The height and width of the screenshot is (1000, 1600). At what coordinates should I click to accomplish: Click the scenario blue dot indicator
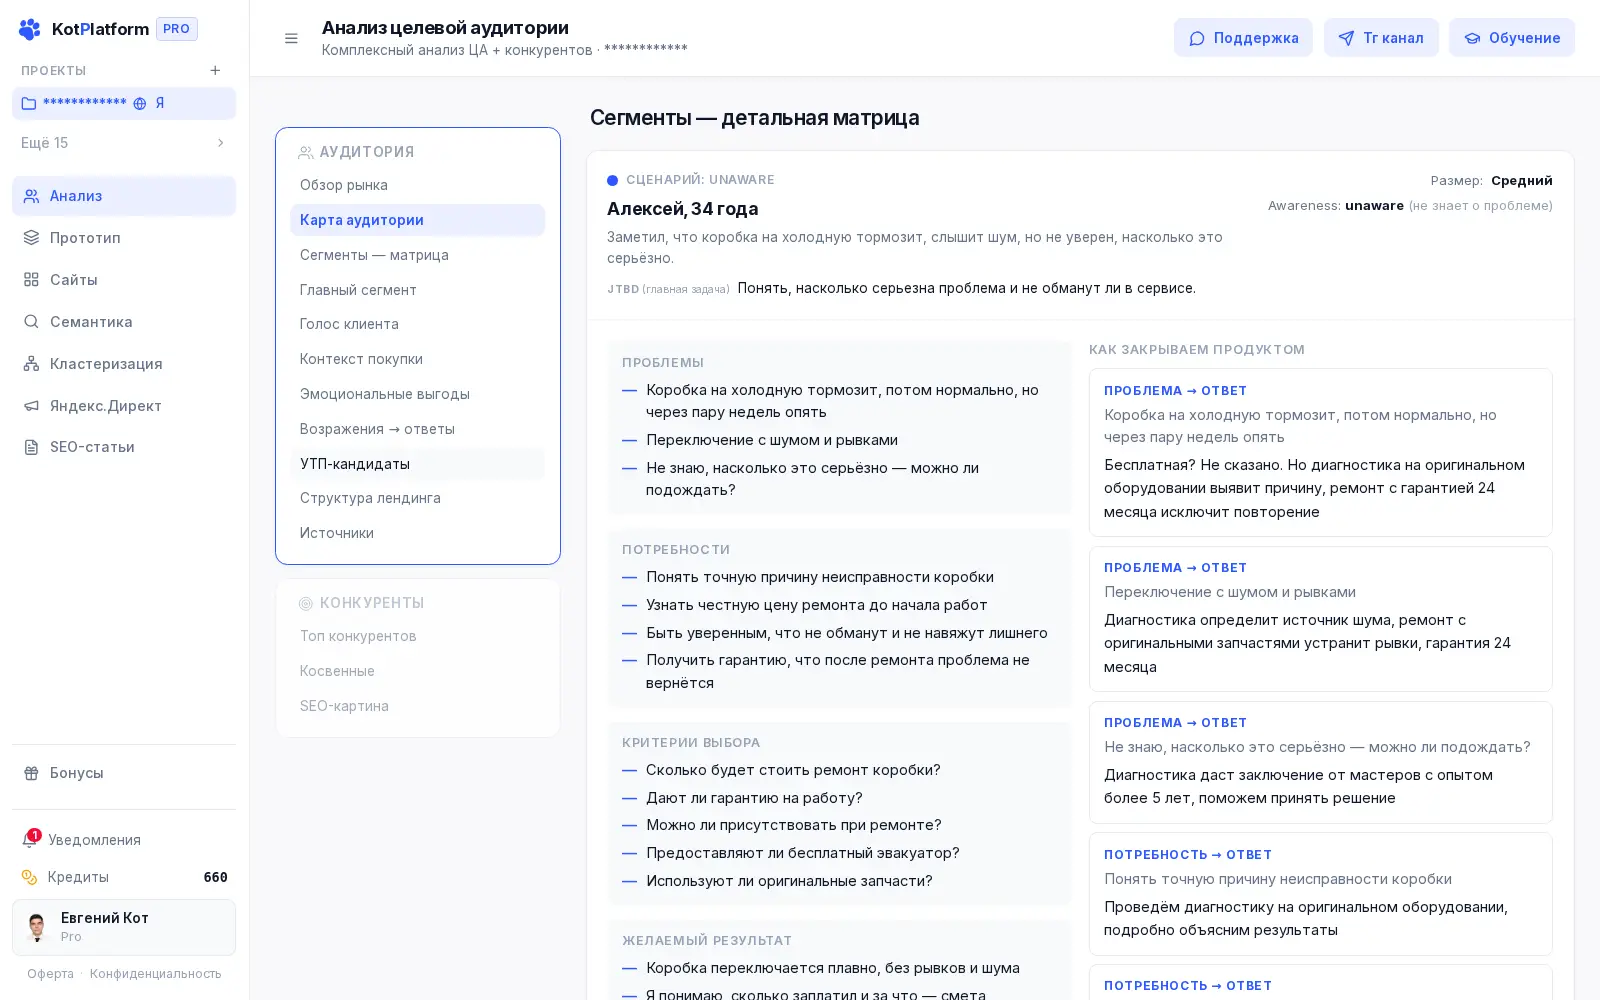tap(612, 180)
